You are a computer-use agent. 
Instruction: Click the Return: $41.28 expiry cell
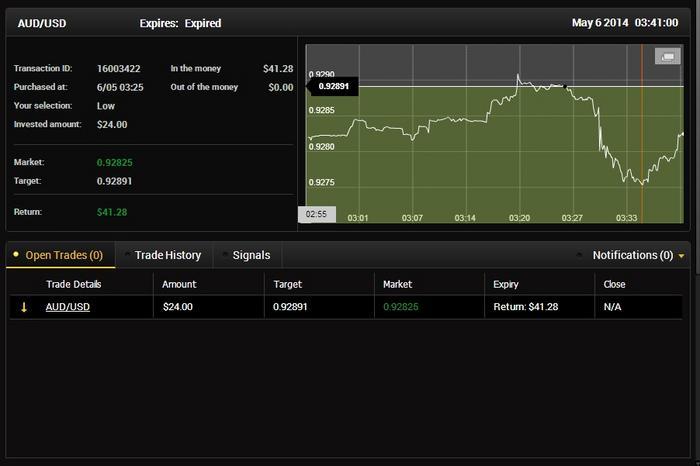tap(526, 307)
